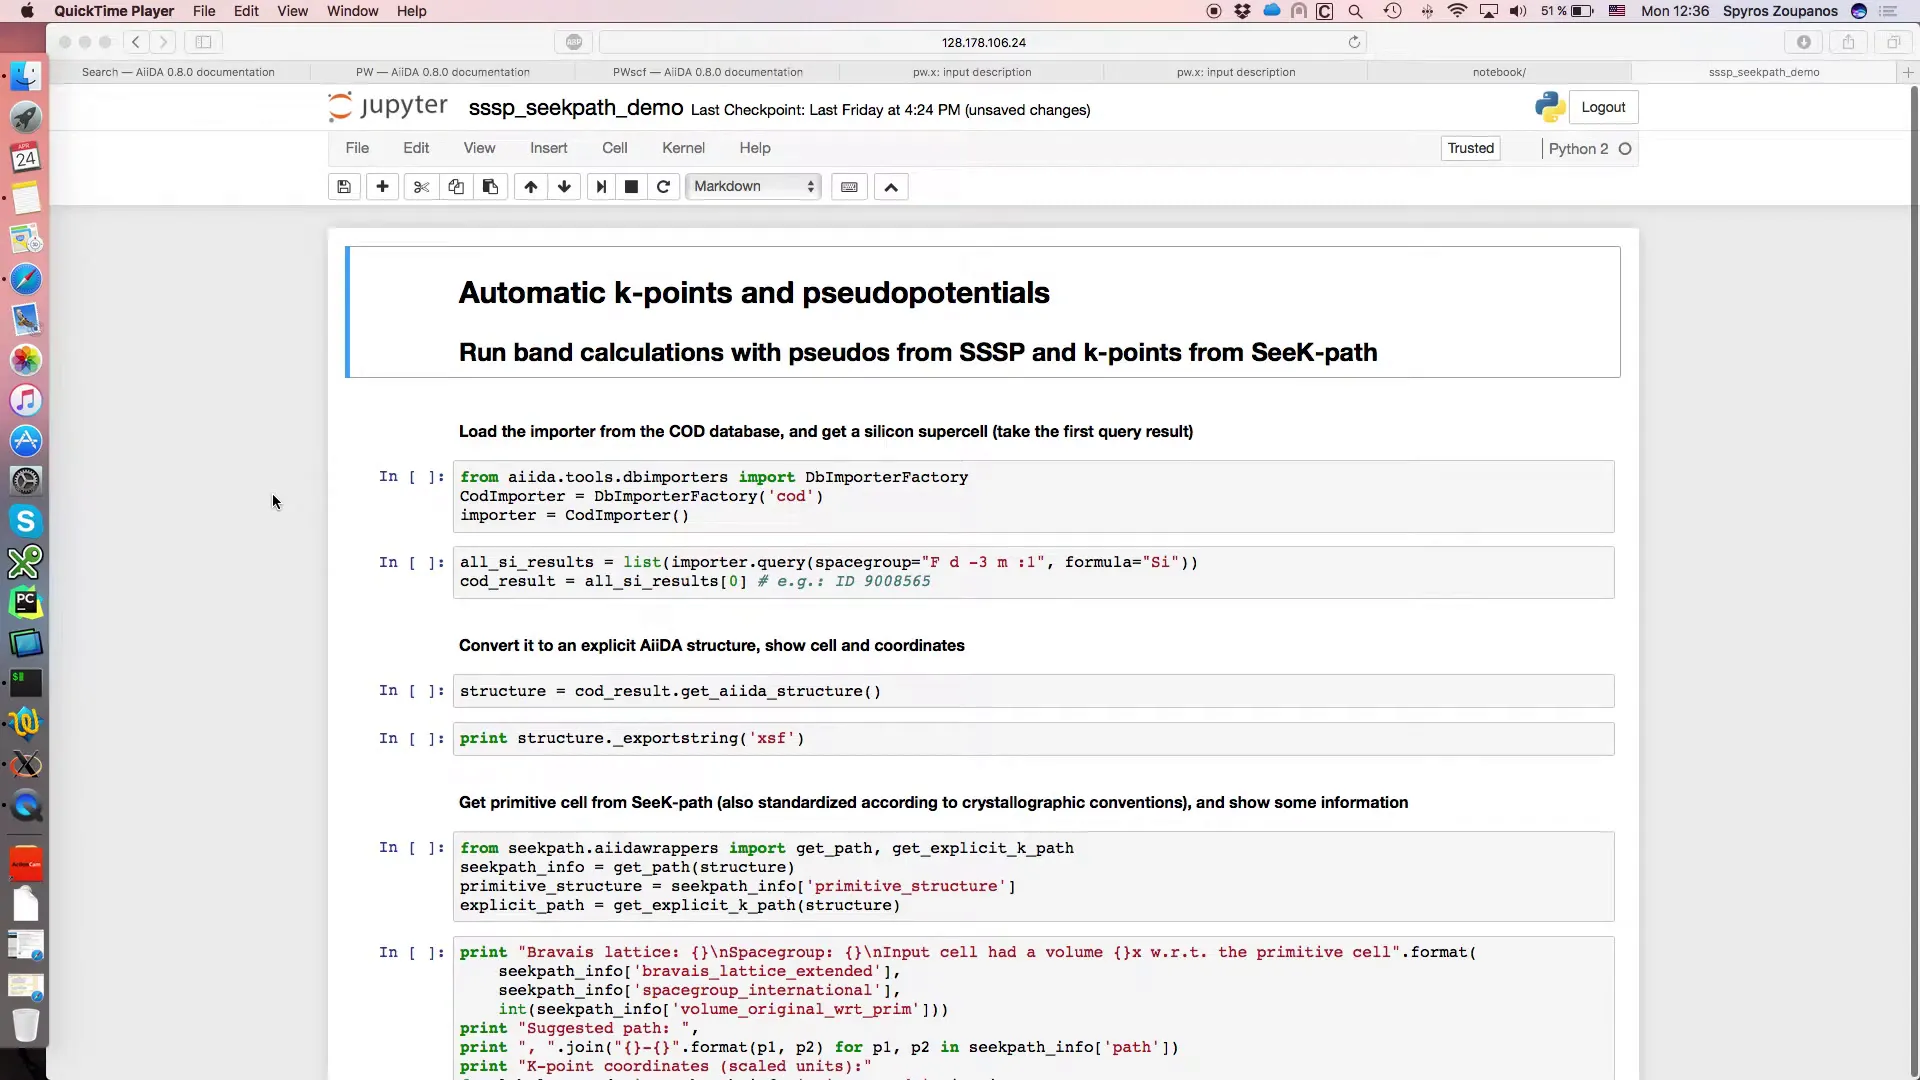Select the get_aiida_structure code cell

pyautogui.click(x=1033, y=691)
